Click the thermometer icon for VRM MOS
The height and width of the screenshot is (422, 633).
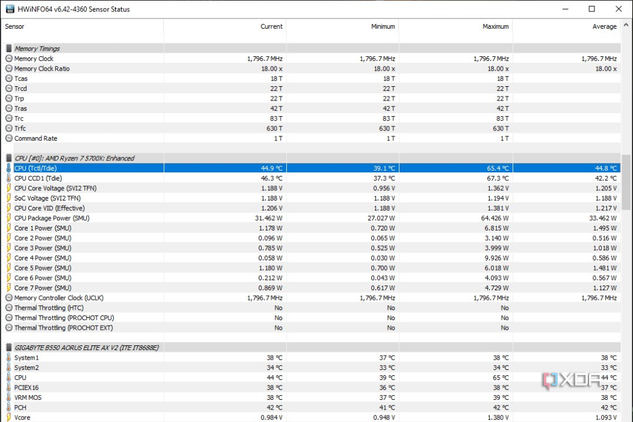[x=9, y=397]
